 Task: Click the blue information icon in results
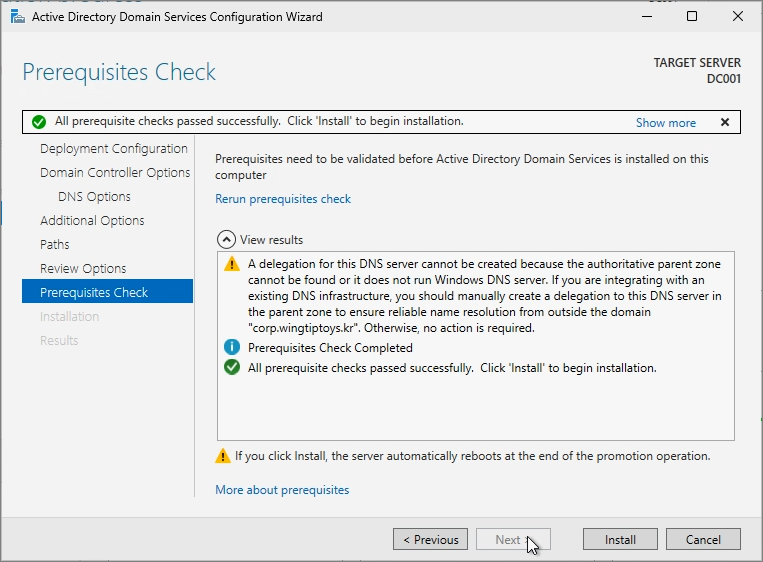[232, 347]
